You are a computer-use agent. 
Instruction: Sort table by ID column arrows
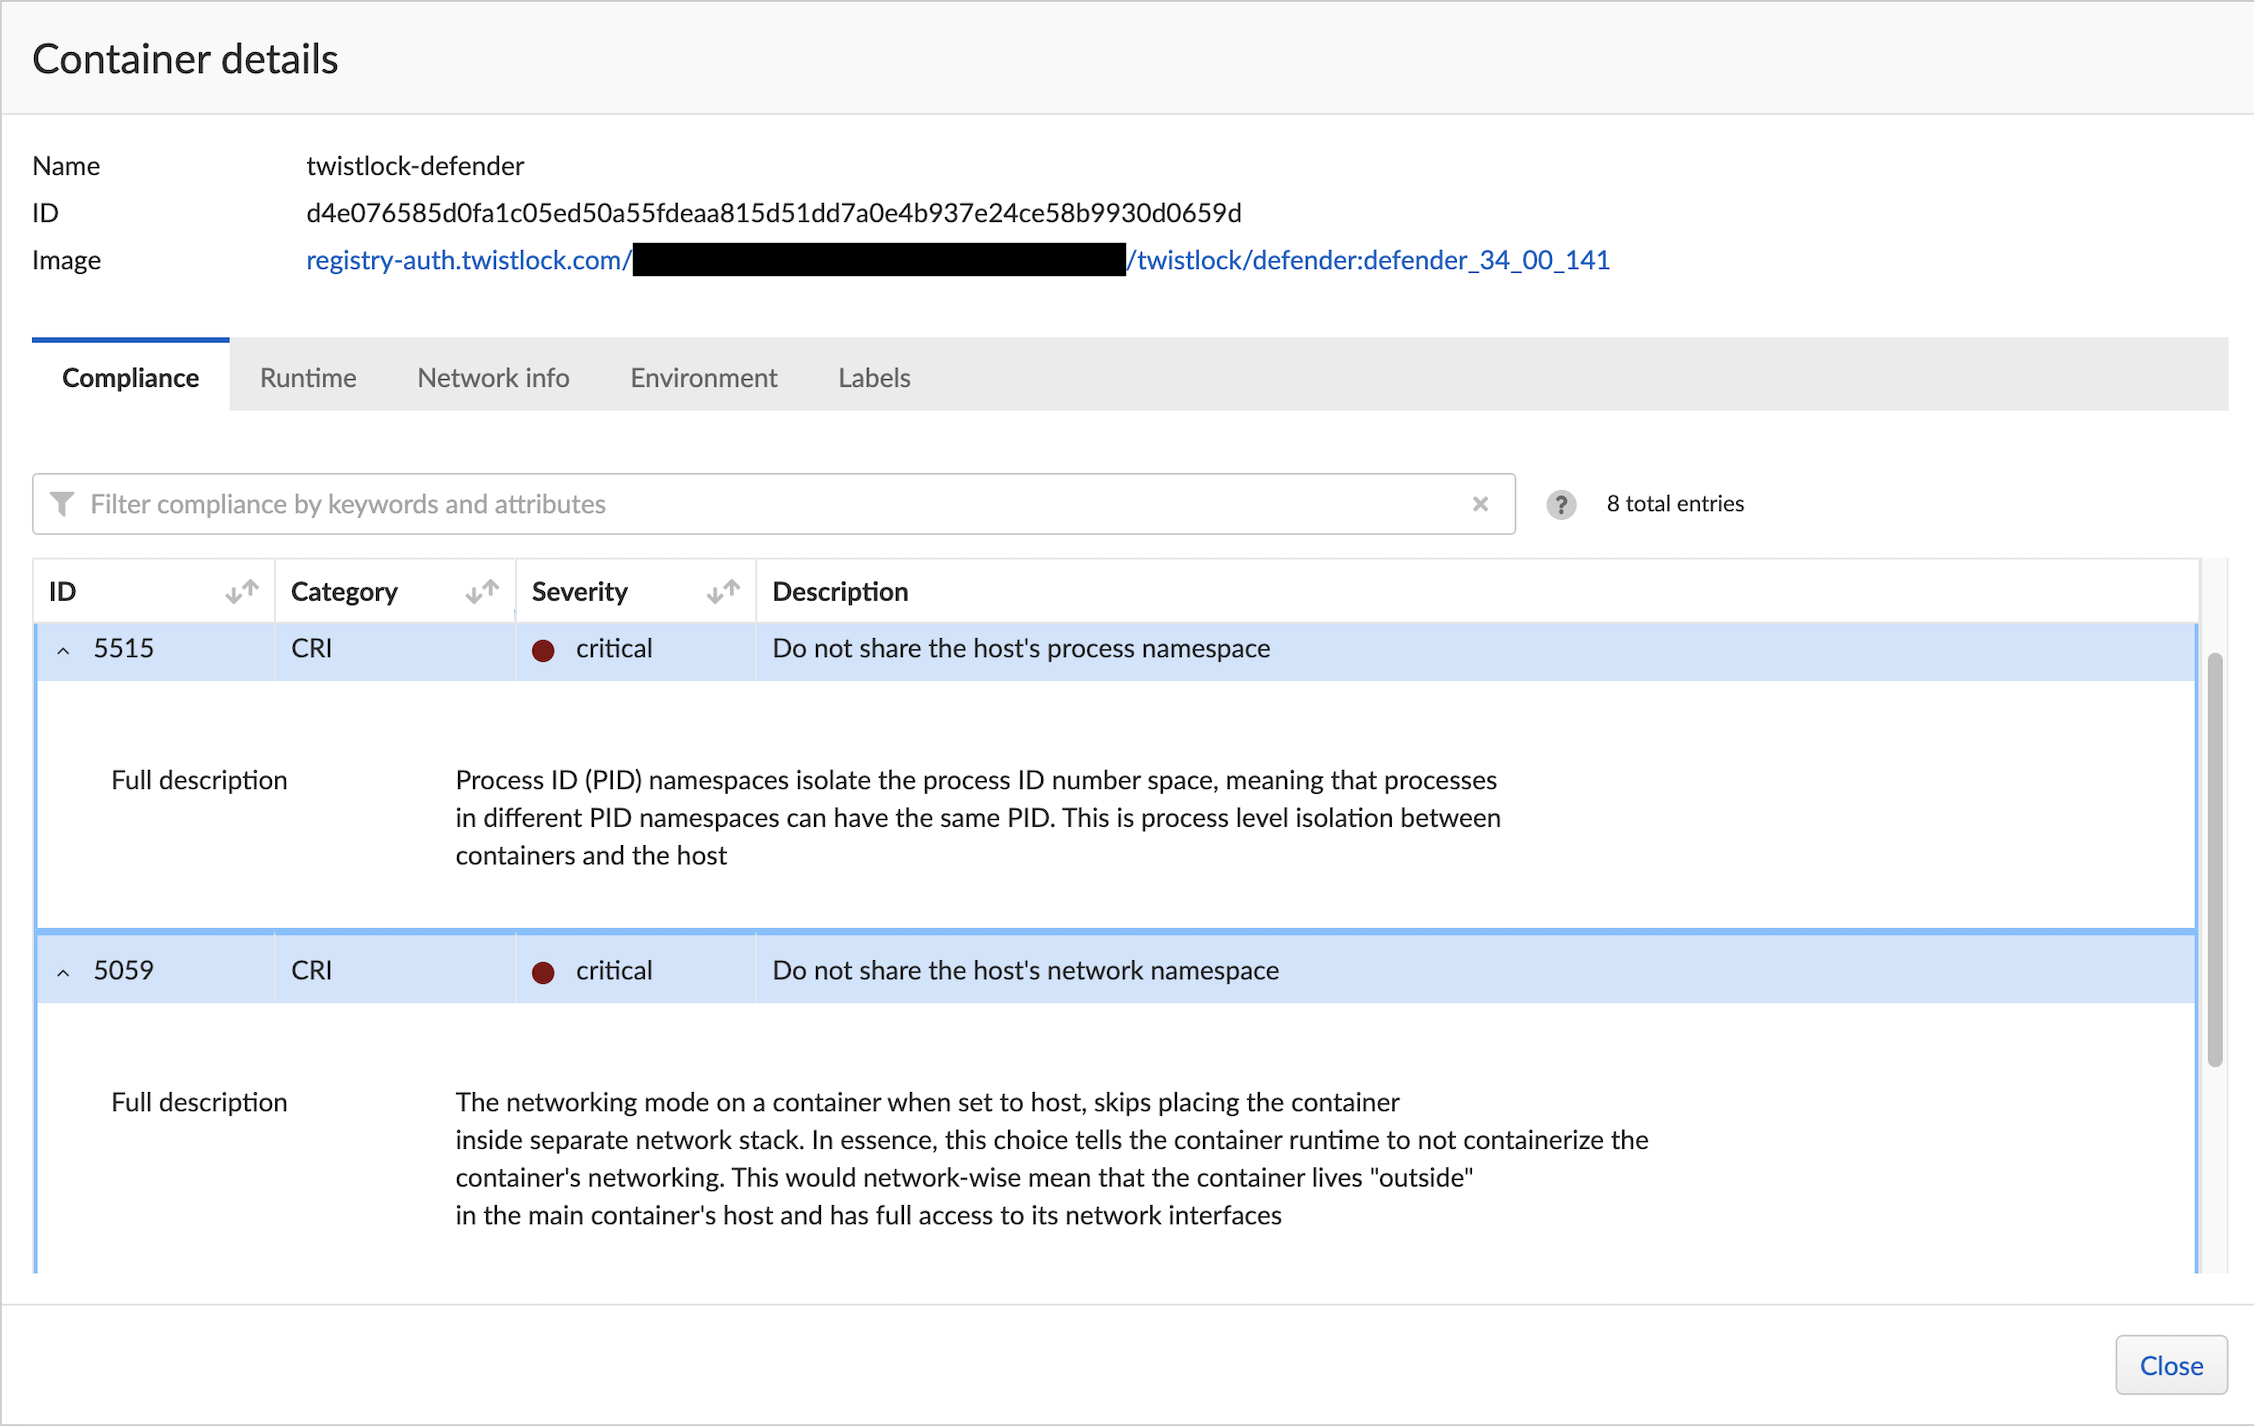click(241, 591)
